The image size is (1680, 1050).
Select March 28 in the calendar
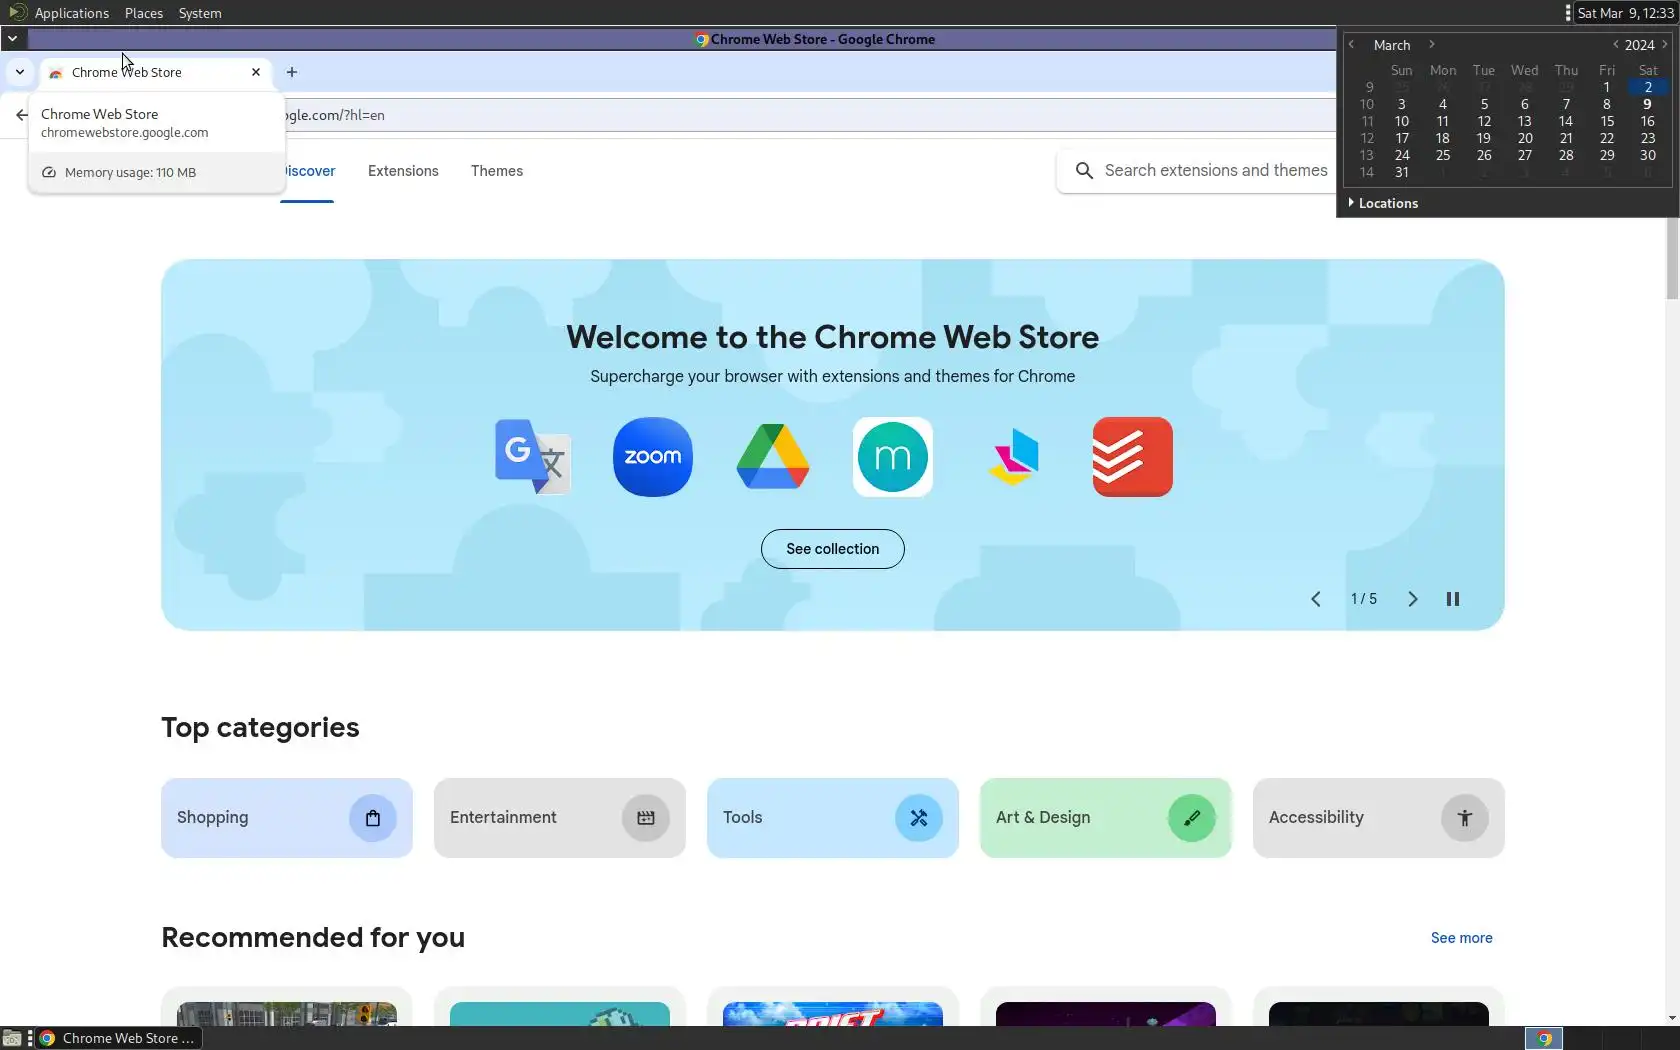[x=1566, y=155]
